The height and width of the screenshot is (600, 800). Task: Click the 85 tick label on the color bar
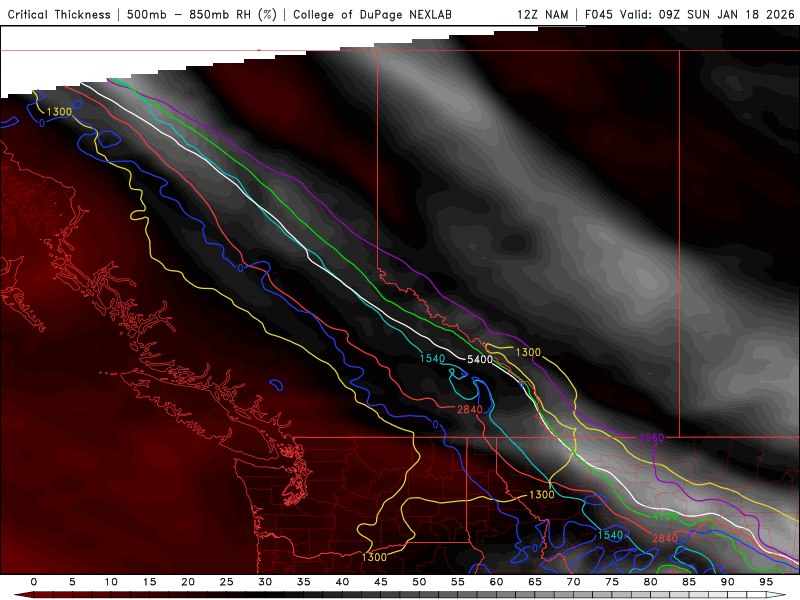click(689, 582)
